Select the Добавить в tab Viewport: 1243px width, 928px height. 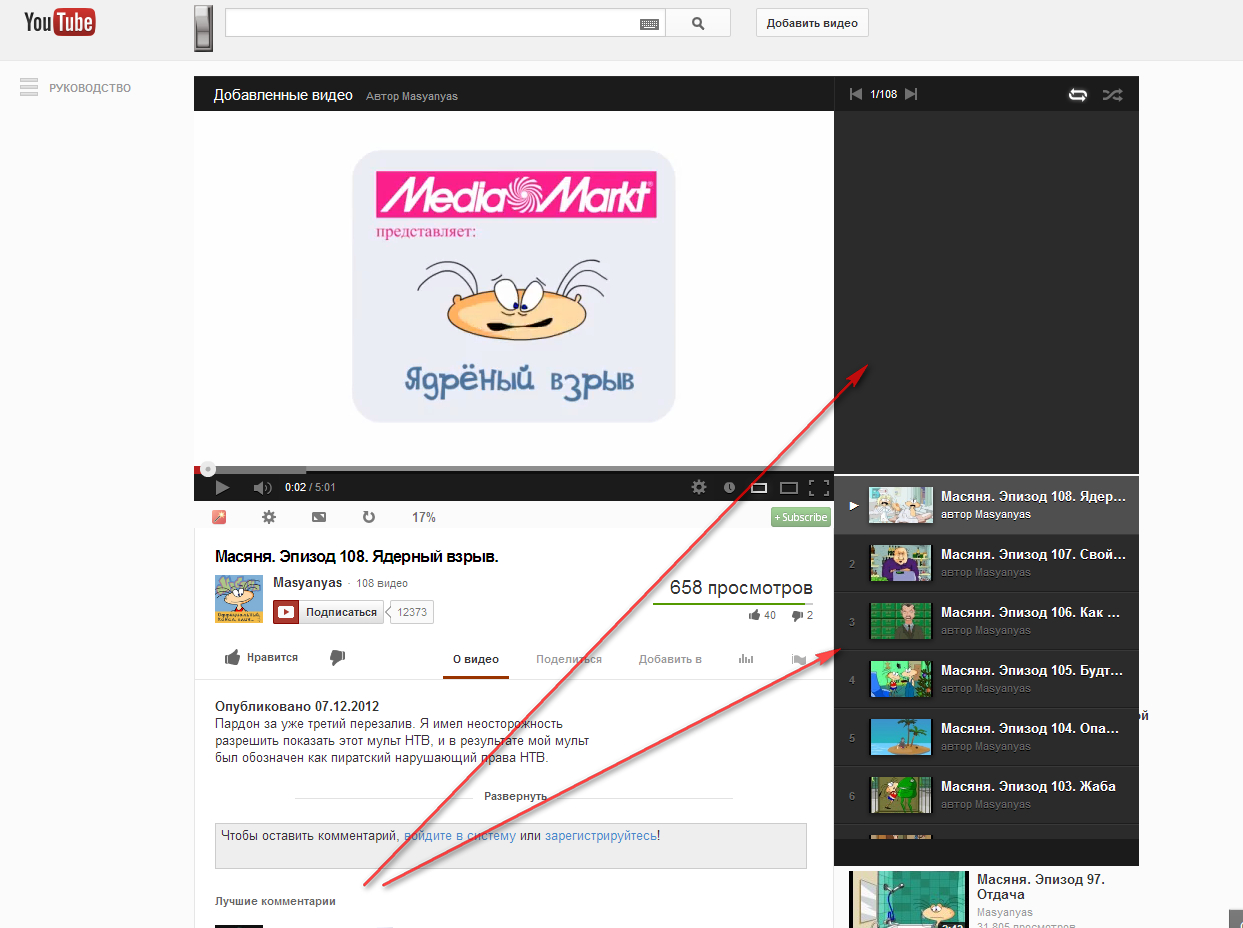point(670,659)
